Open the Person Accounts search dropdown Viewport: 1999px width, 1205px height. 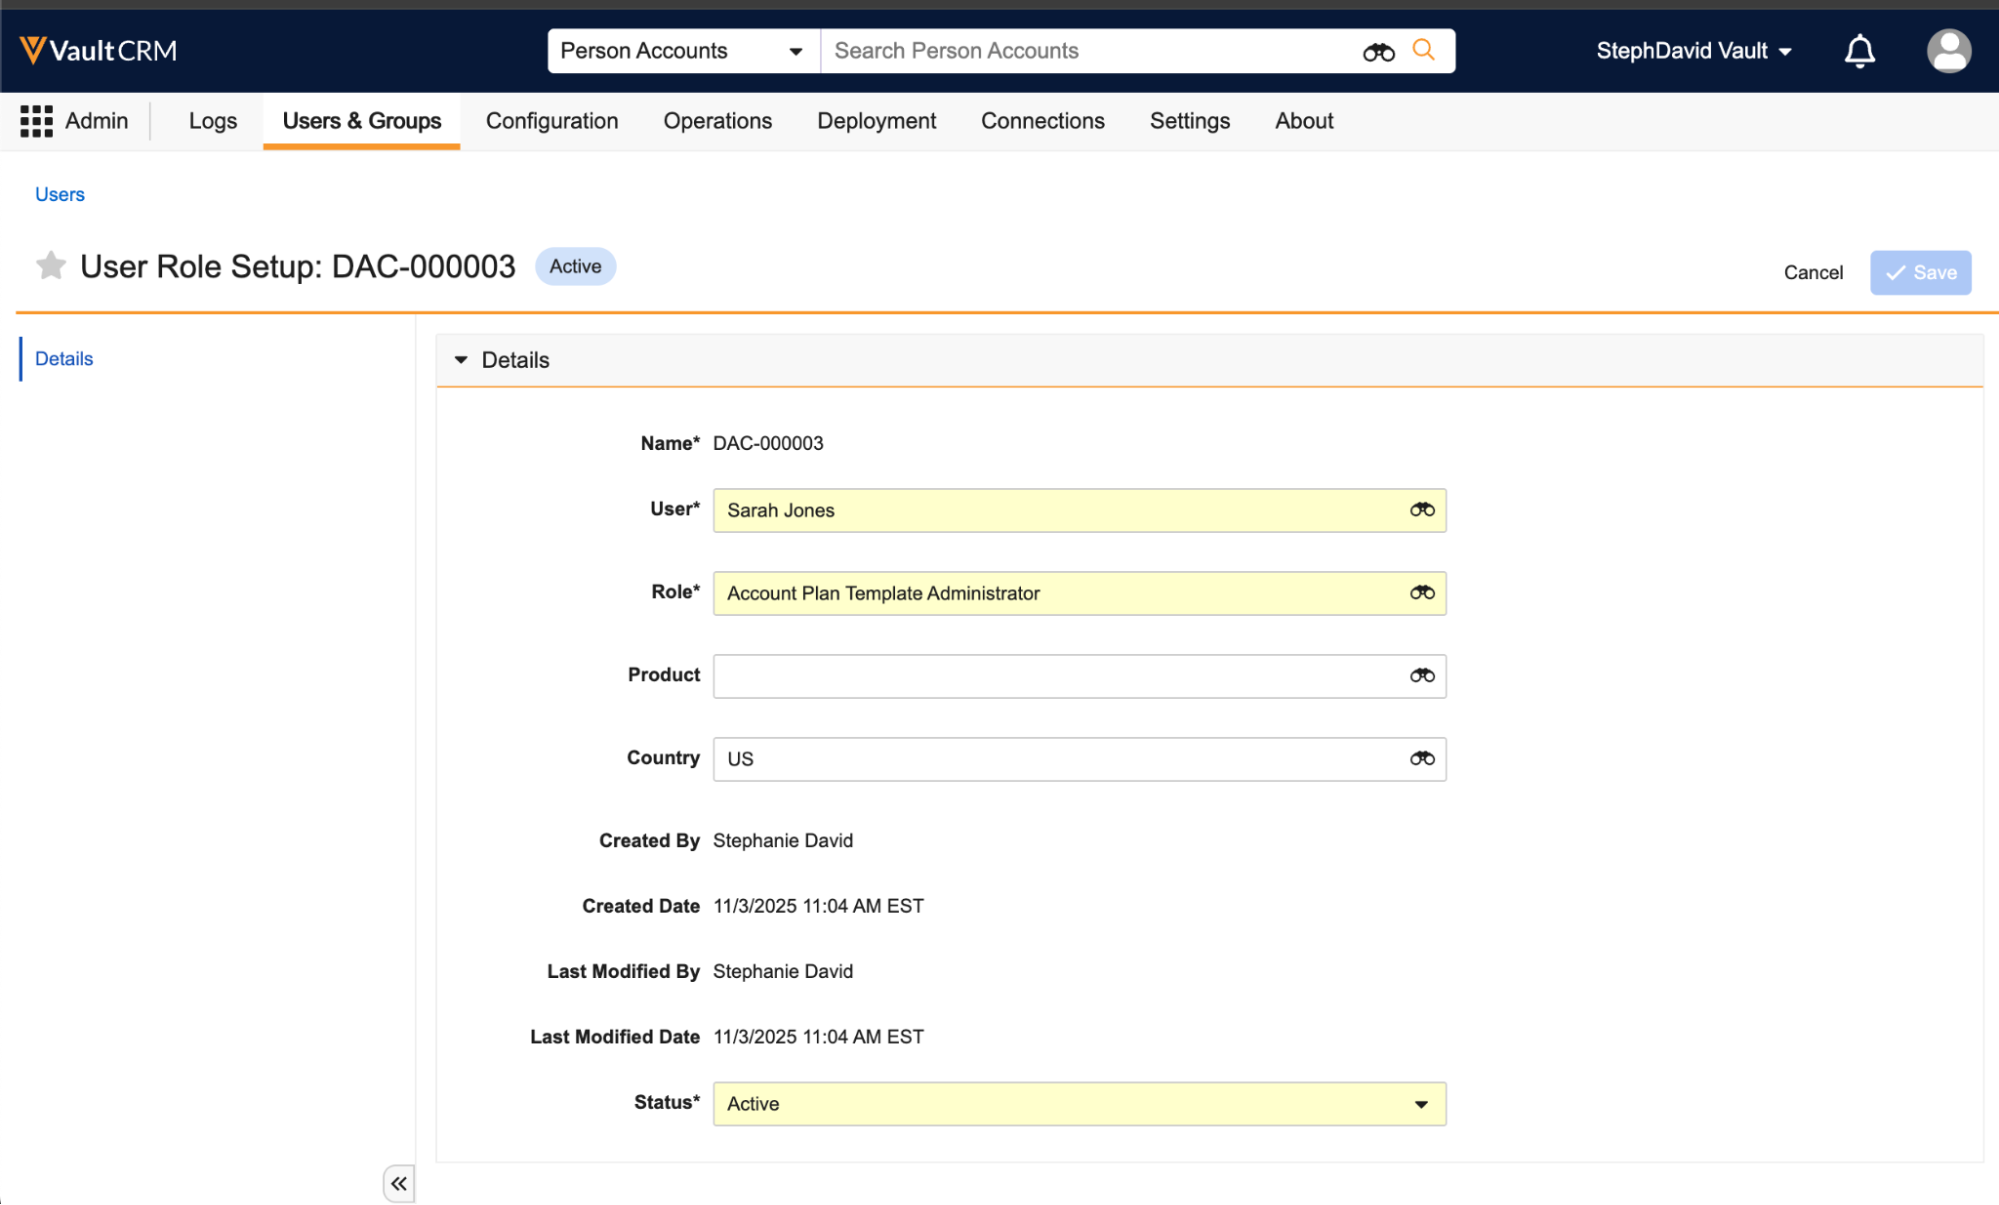click(x=683, y=51)
